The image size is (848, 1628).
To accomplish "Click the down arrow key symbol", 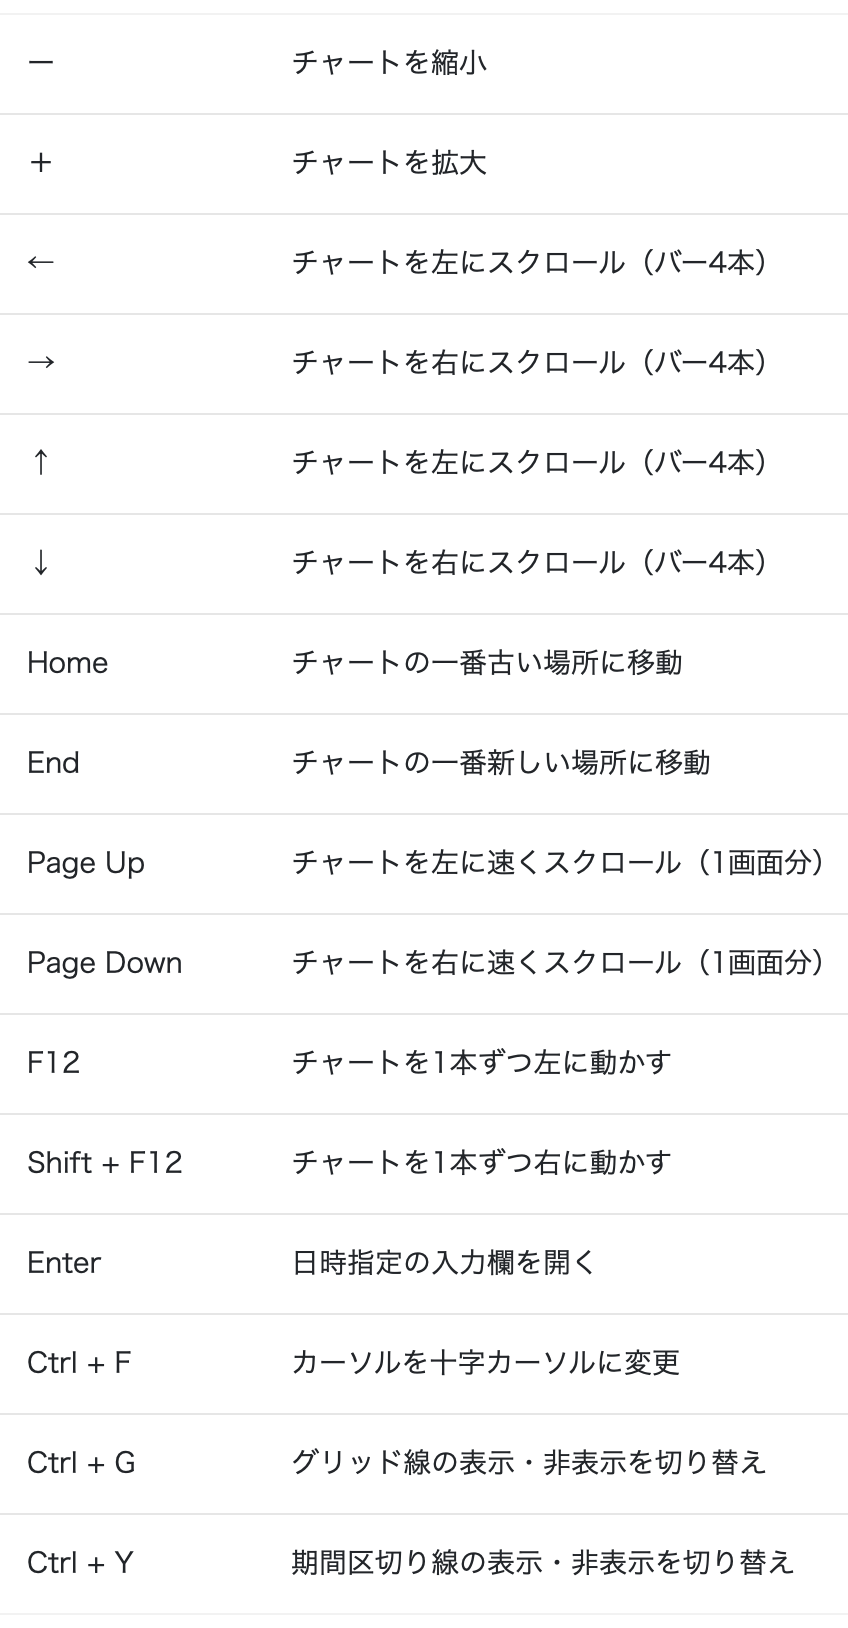I will tap(40, 563).
